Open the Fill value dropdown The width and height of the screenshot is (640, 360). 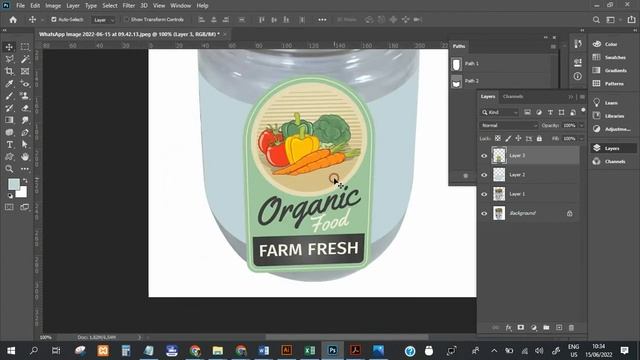point(582,139)
